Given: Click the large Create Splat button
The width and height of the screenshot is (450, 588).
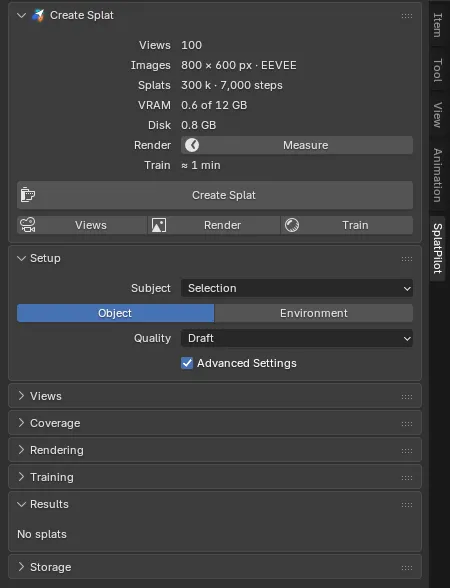Looking at the screenshot, I should click(x=215, y=195).
